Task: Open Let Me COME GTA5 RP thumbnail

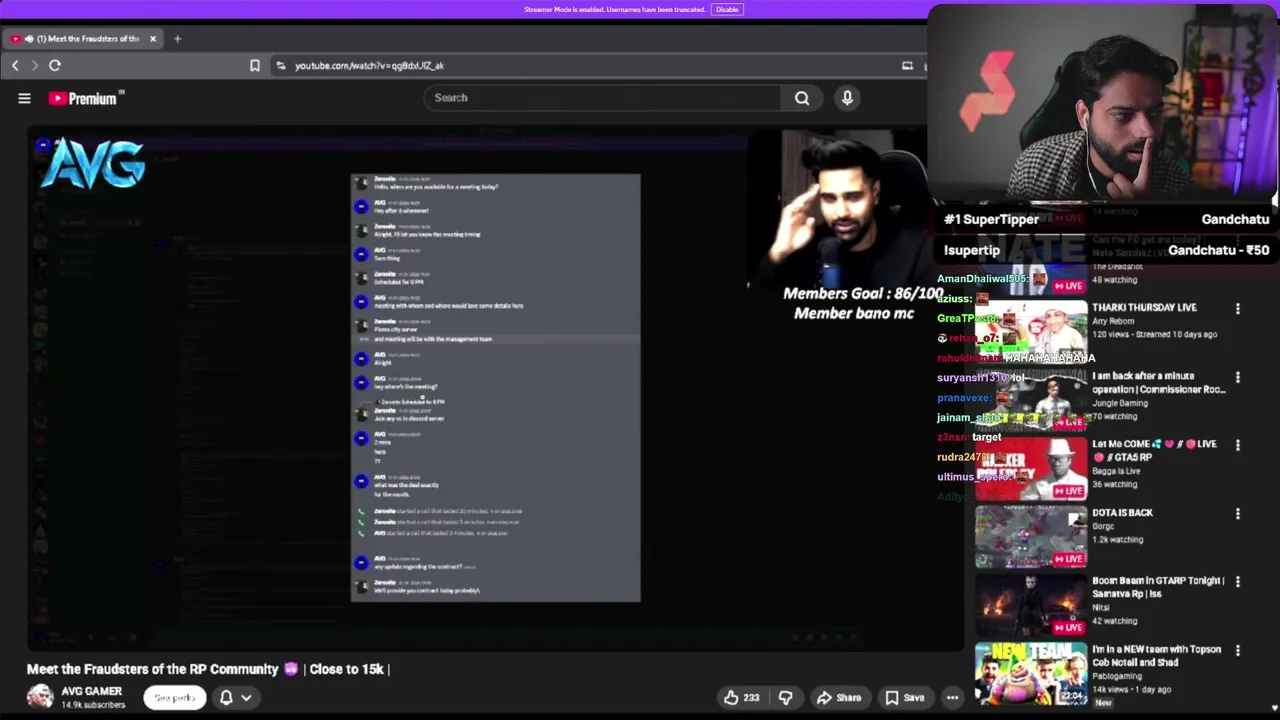Action: 1031,467
